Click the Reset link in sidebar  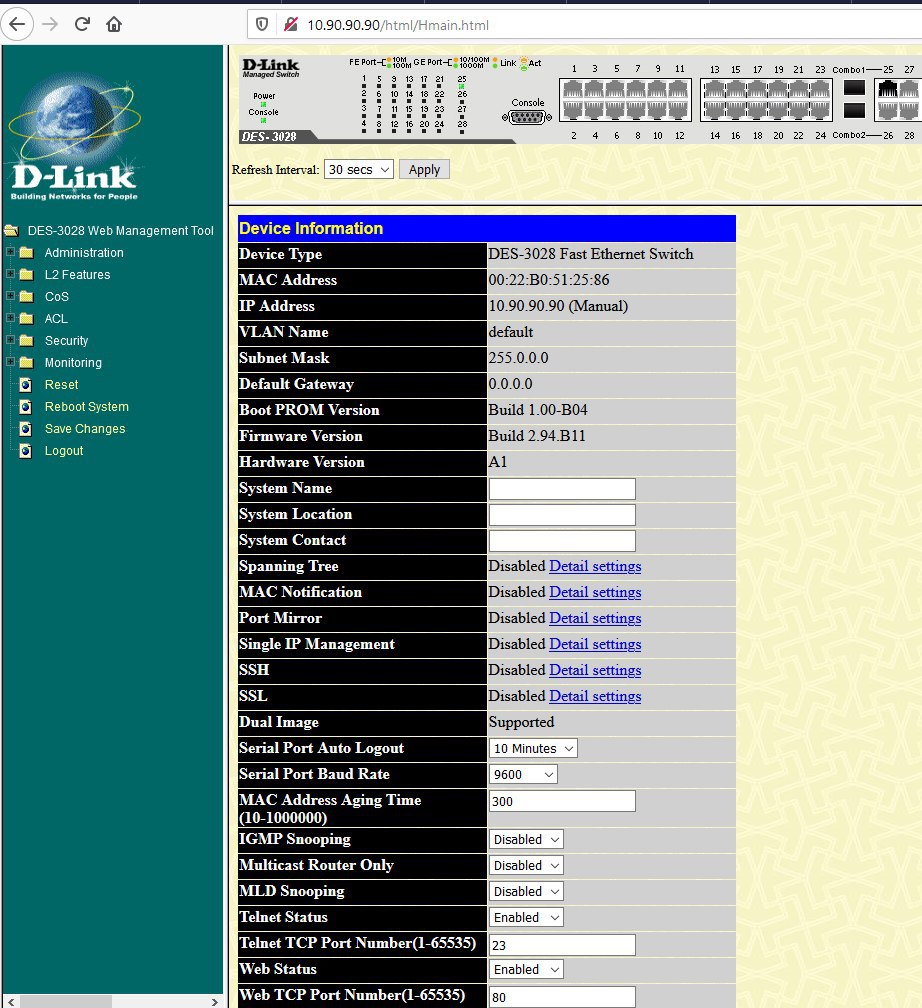tap(62, 384)
